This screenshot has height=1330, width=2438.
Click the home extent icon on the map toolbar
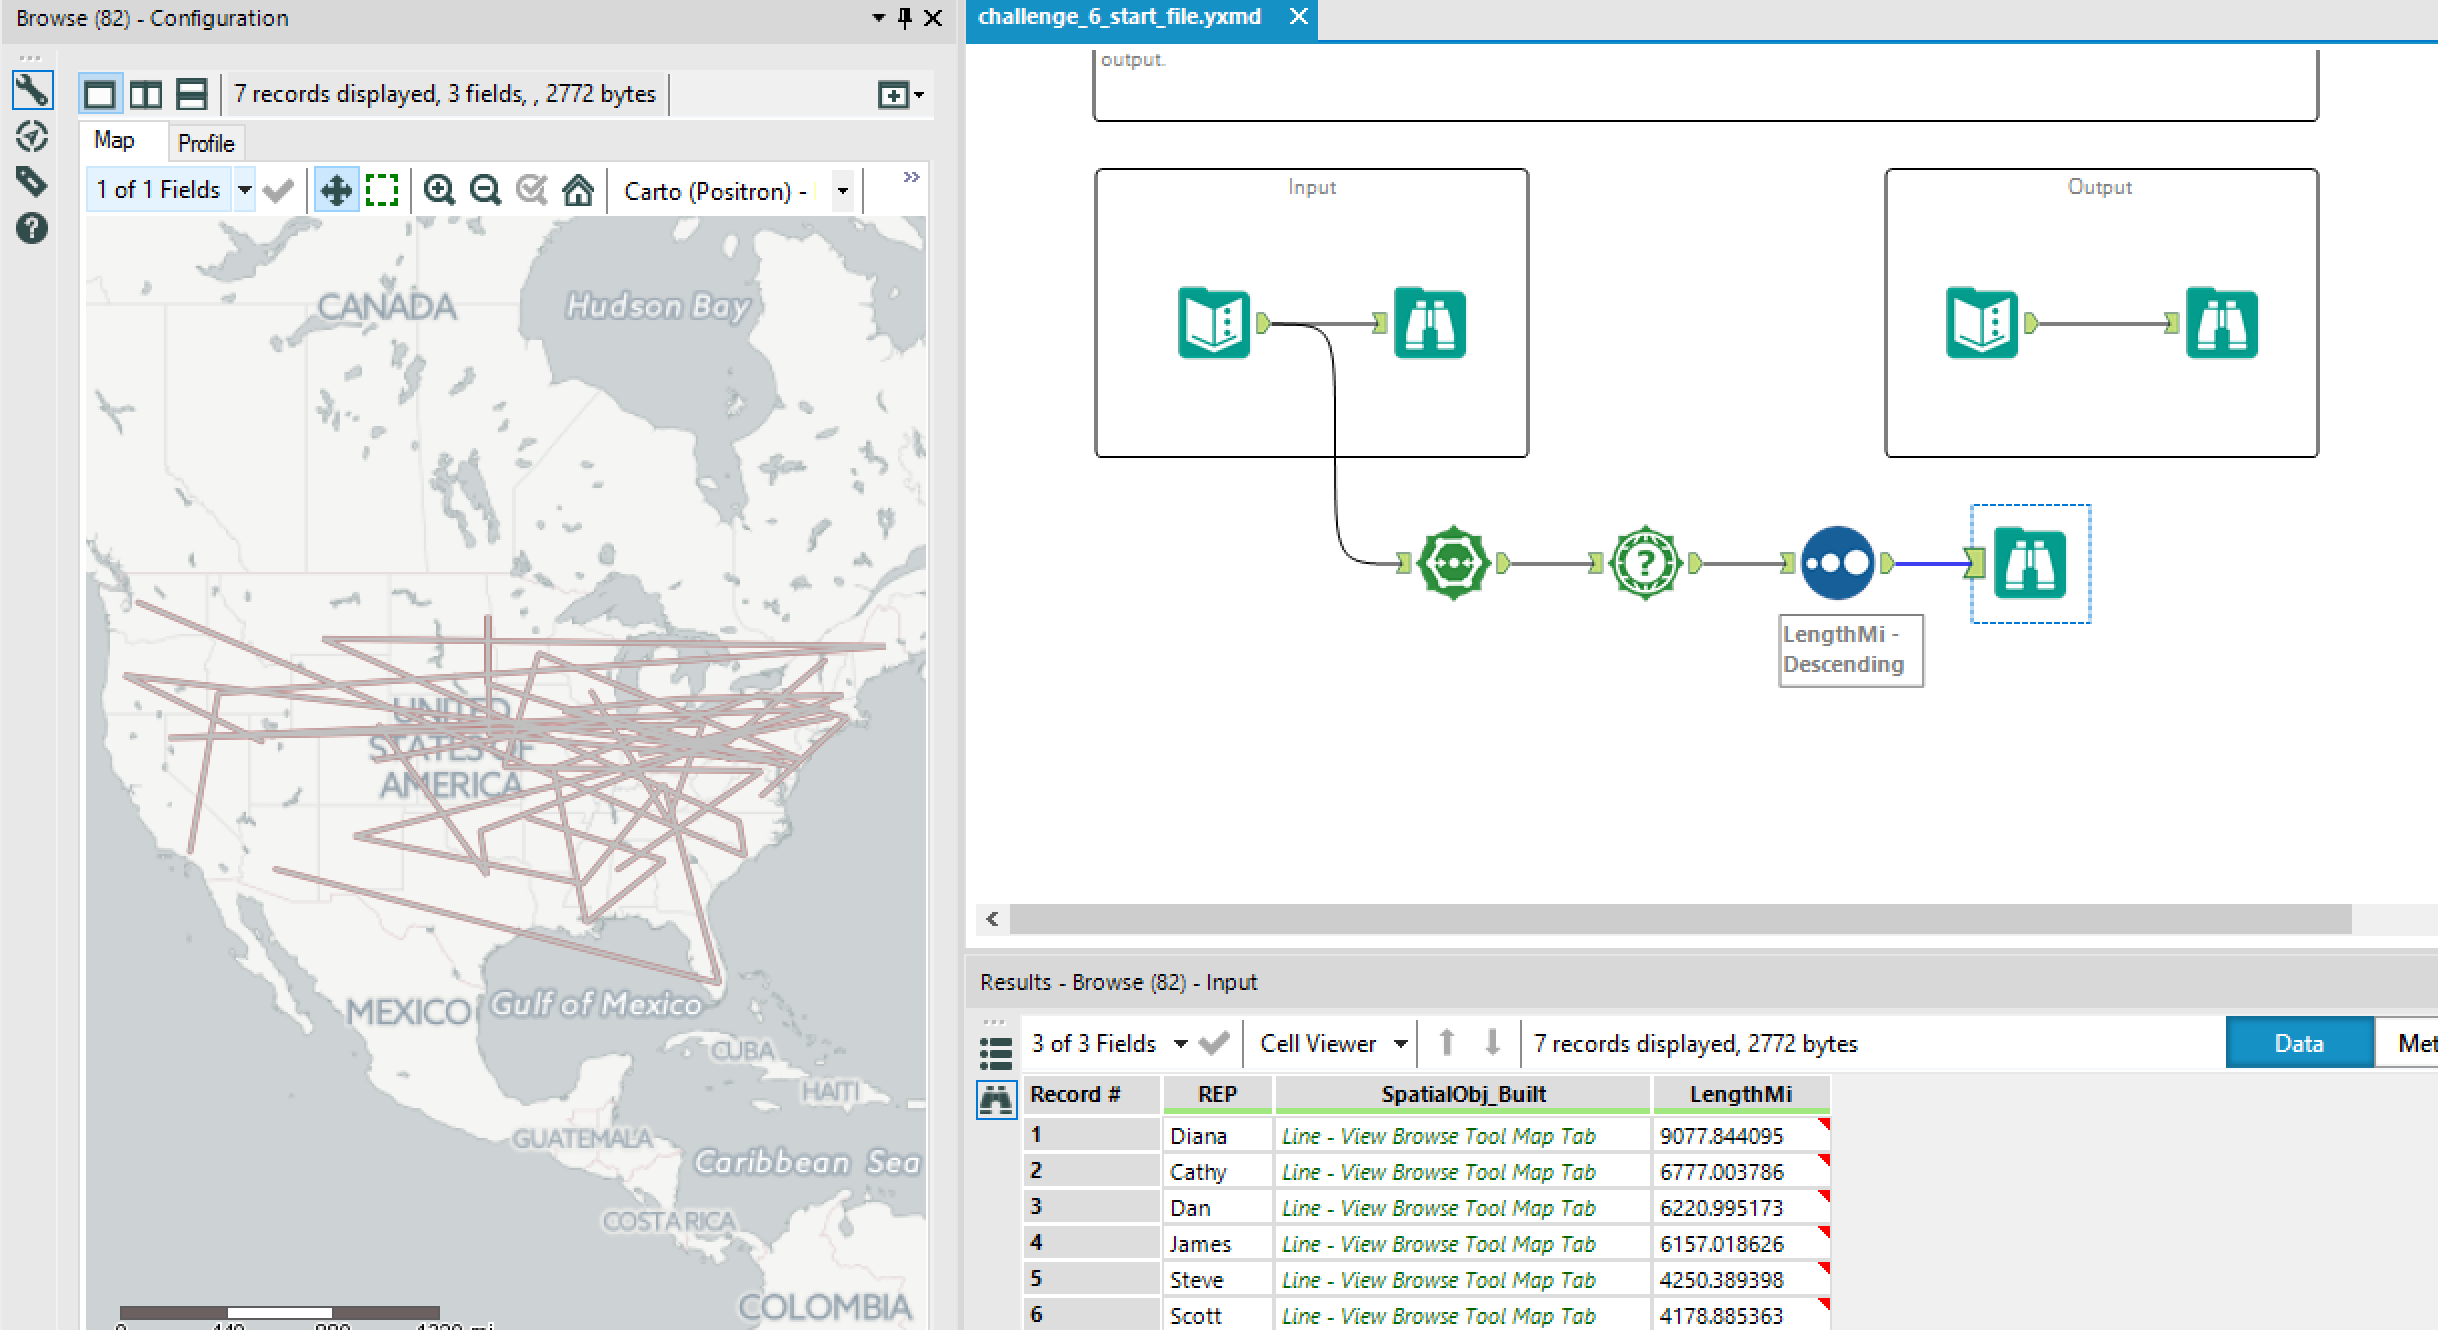pyautogui.click(x=578, y=189)
